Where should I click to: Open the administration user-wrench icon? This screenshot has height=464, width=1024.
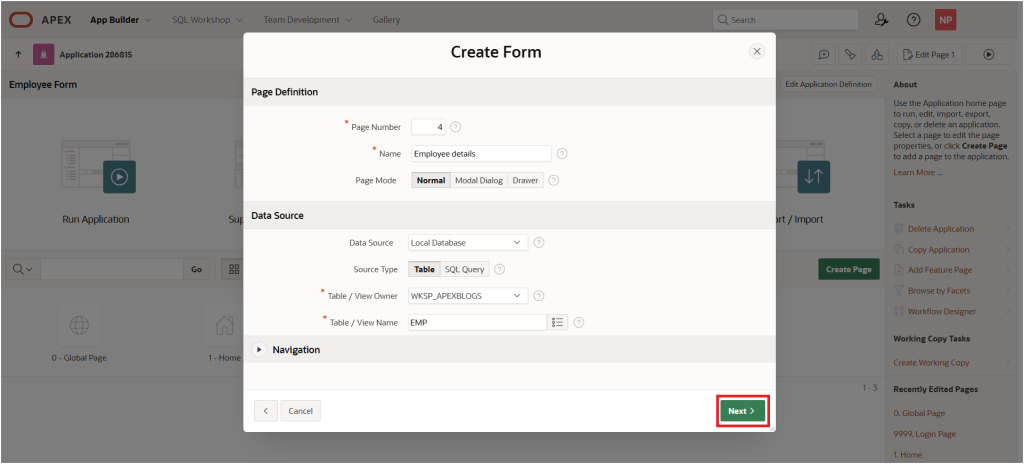click(x=881, y=20)
